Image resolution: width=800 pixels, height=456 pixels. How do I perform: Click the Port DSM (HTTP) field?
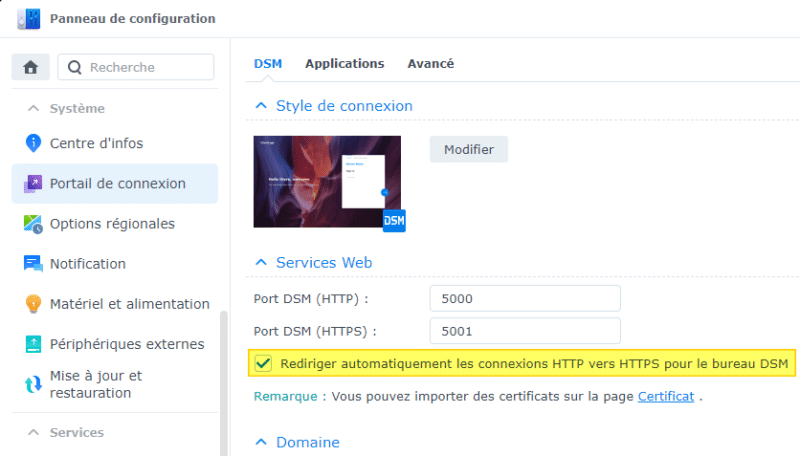tap(525, 298)
